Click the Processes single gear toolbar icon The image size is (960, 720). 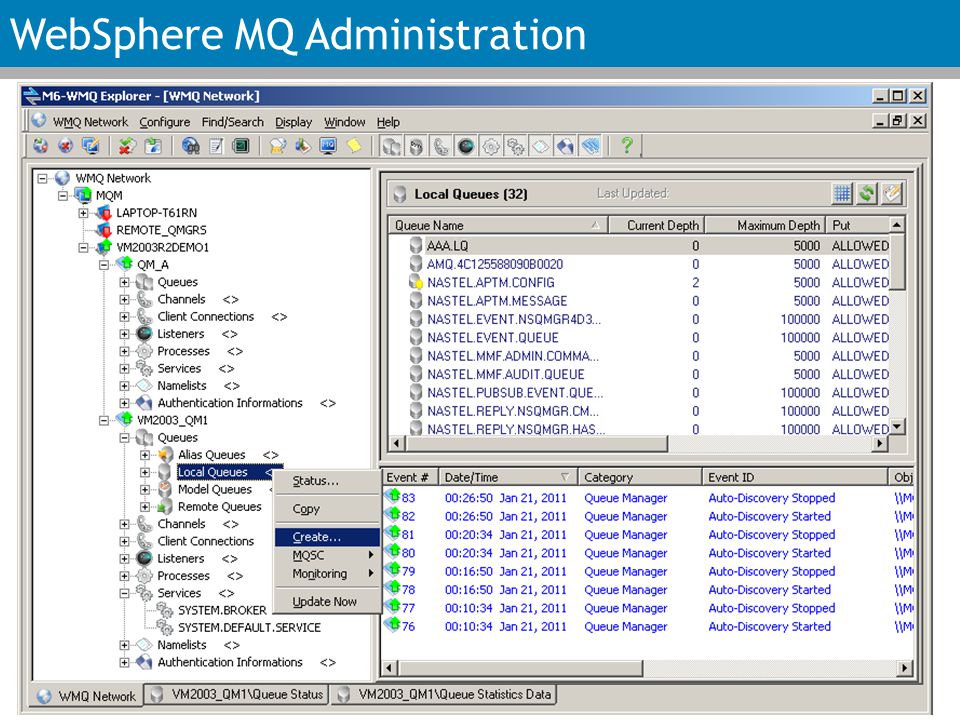[x=491, y=146]
